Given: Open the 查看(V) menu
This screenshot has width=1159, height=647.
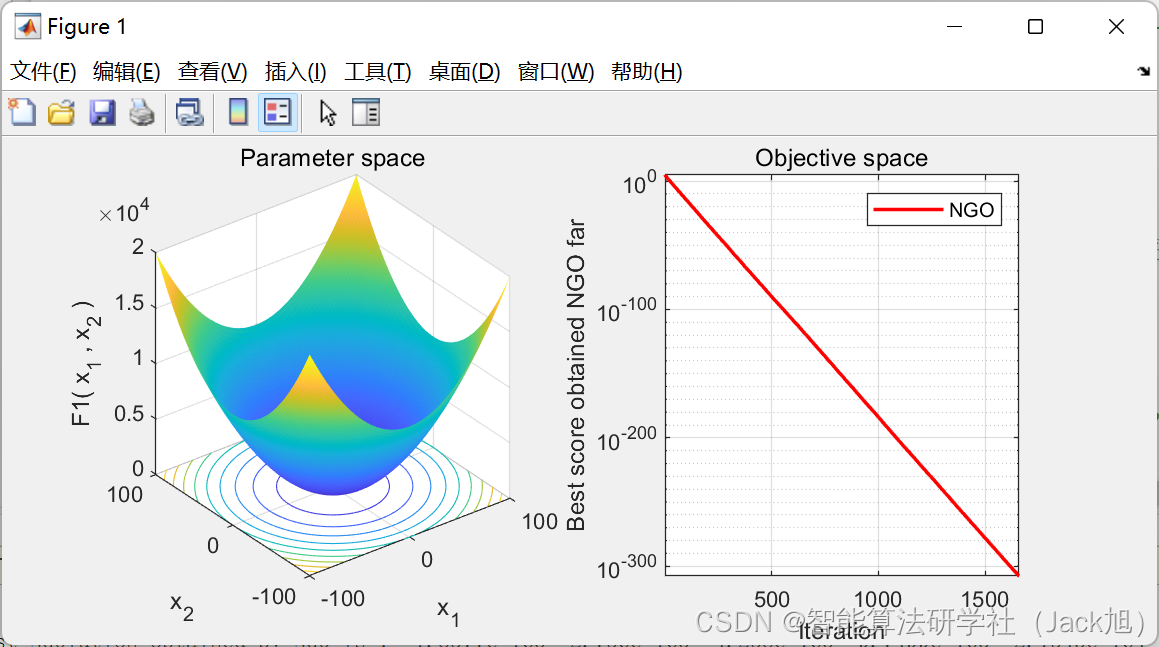Looking at the screenshot, I should pyautogui.click(x=212, y=72).
